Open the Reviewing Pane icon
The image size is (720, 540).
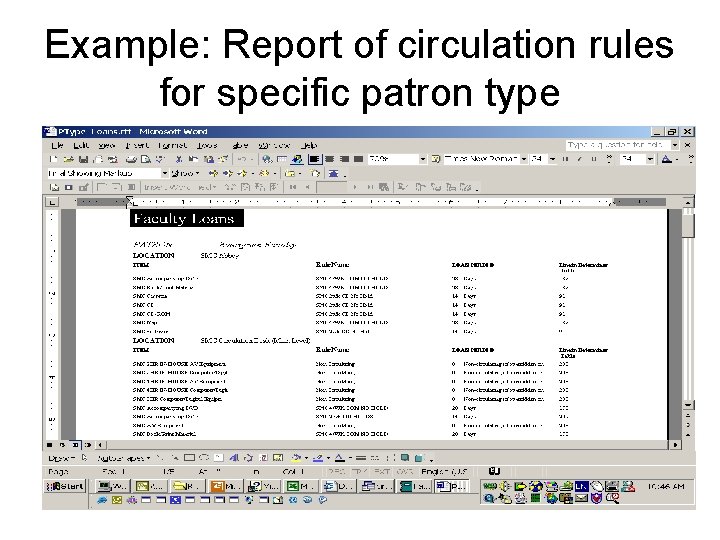point(333,174)
